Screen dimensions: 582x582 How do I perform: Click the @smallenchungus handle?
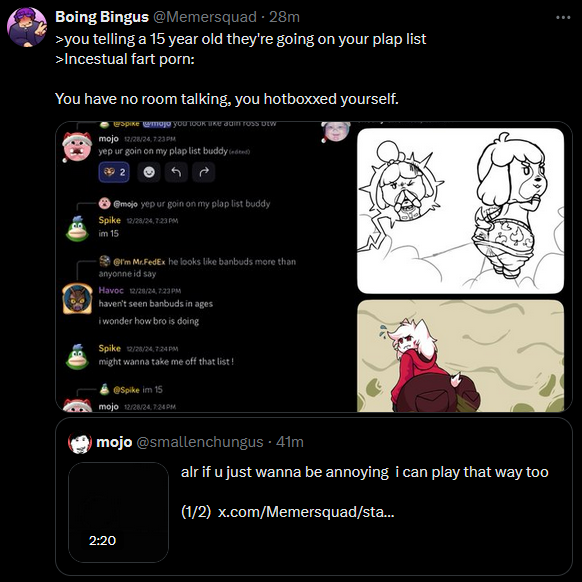point(200,442)
